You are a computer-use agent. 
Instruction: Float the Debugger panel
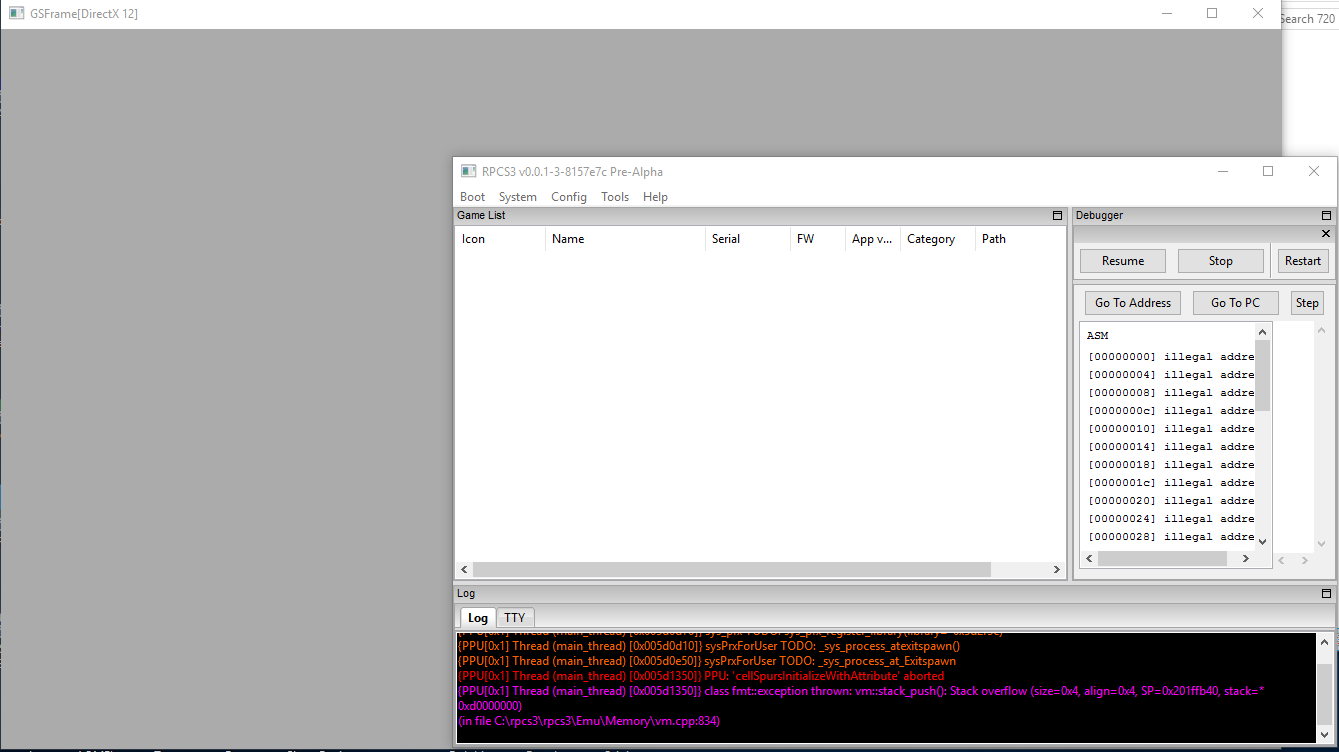click(1326, 216)
